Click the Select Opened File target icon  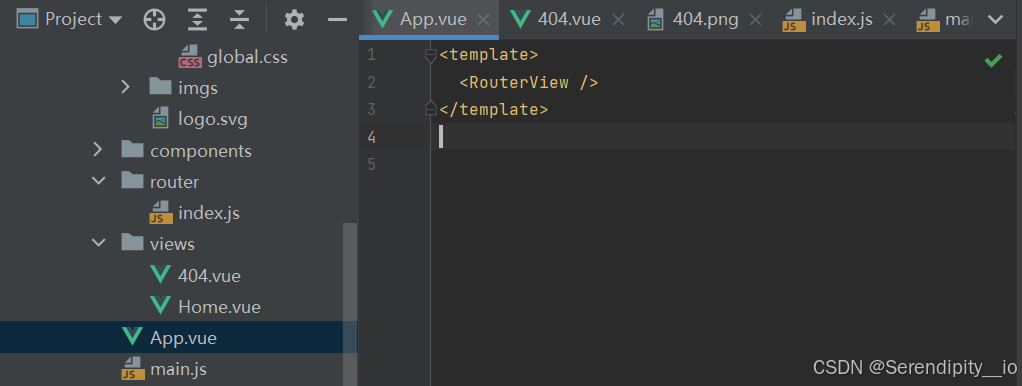(x=154, y=20)
